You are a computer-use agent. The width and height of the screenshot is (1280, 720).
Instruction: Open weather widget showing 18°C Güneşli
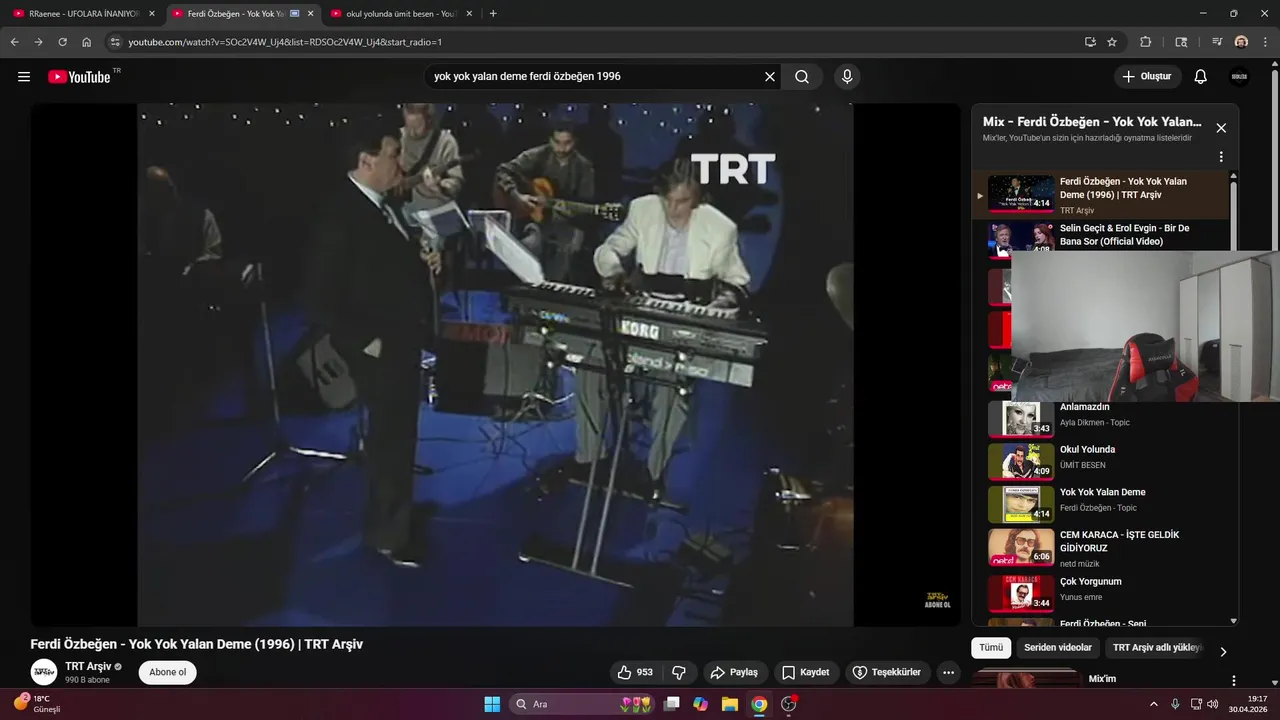point(38,704)
